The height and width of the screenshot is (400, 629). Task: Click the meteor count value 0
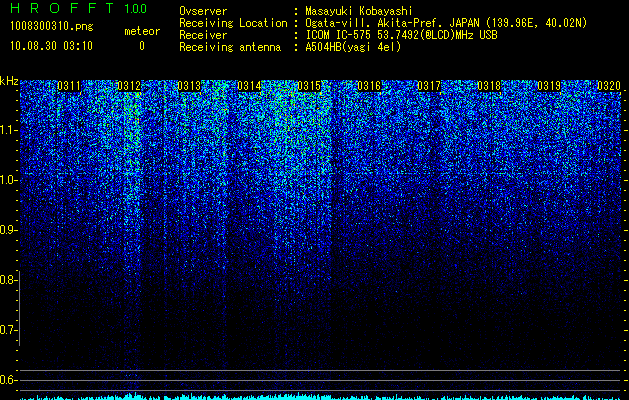pyautogui.click(x=142, y=46)
